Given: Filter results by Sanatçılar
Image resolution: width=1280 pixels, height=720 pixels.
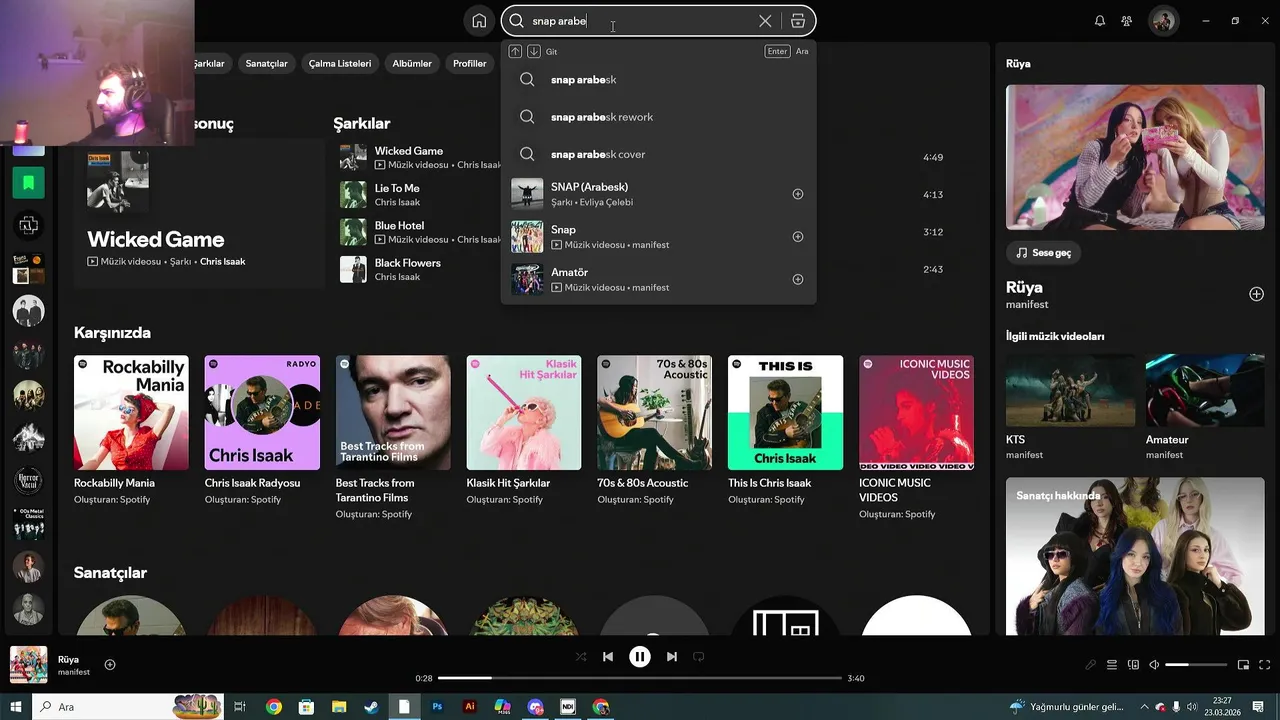Looking at the screenshot, I should 266,63.
